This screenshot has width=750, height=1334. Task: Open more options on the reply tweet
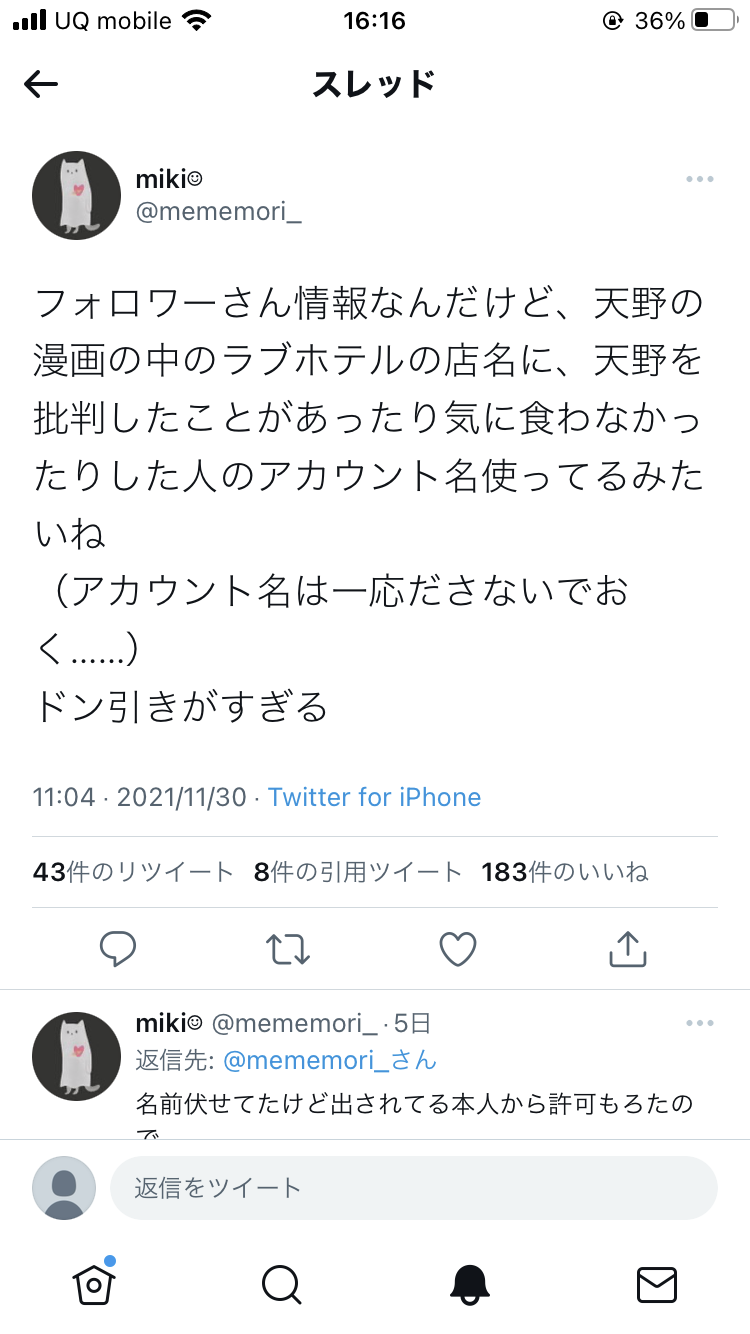coord(699,1023)
